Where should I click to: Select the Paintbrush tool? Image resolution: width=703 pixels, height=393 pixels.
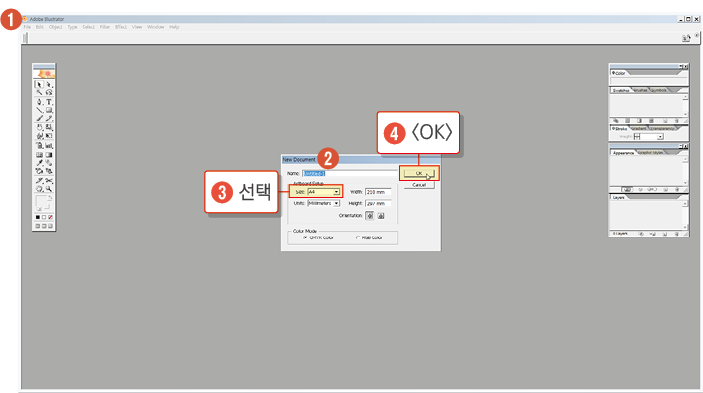[39, 119]
